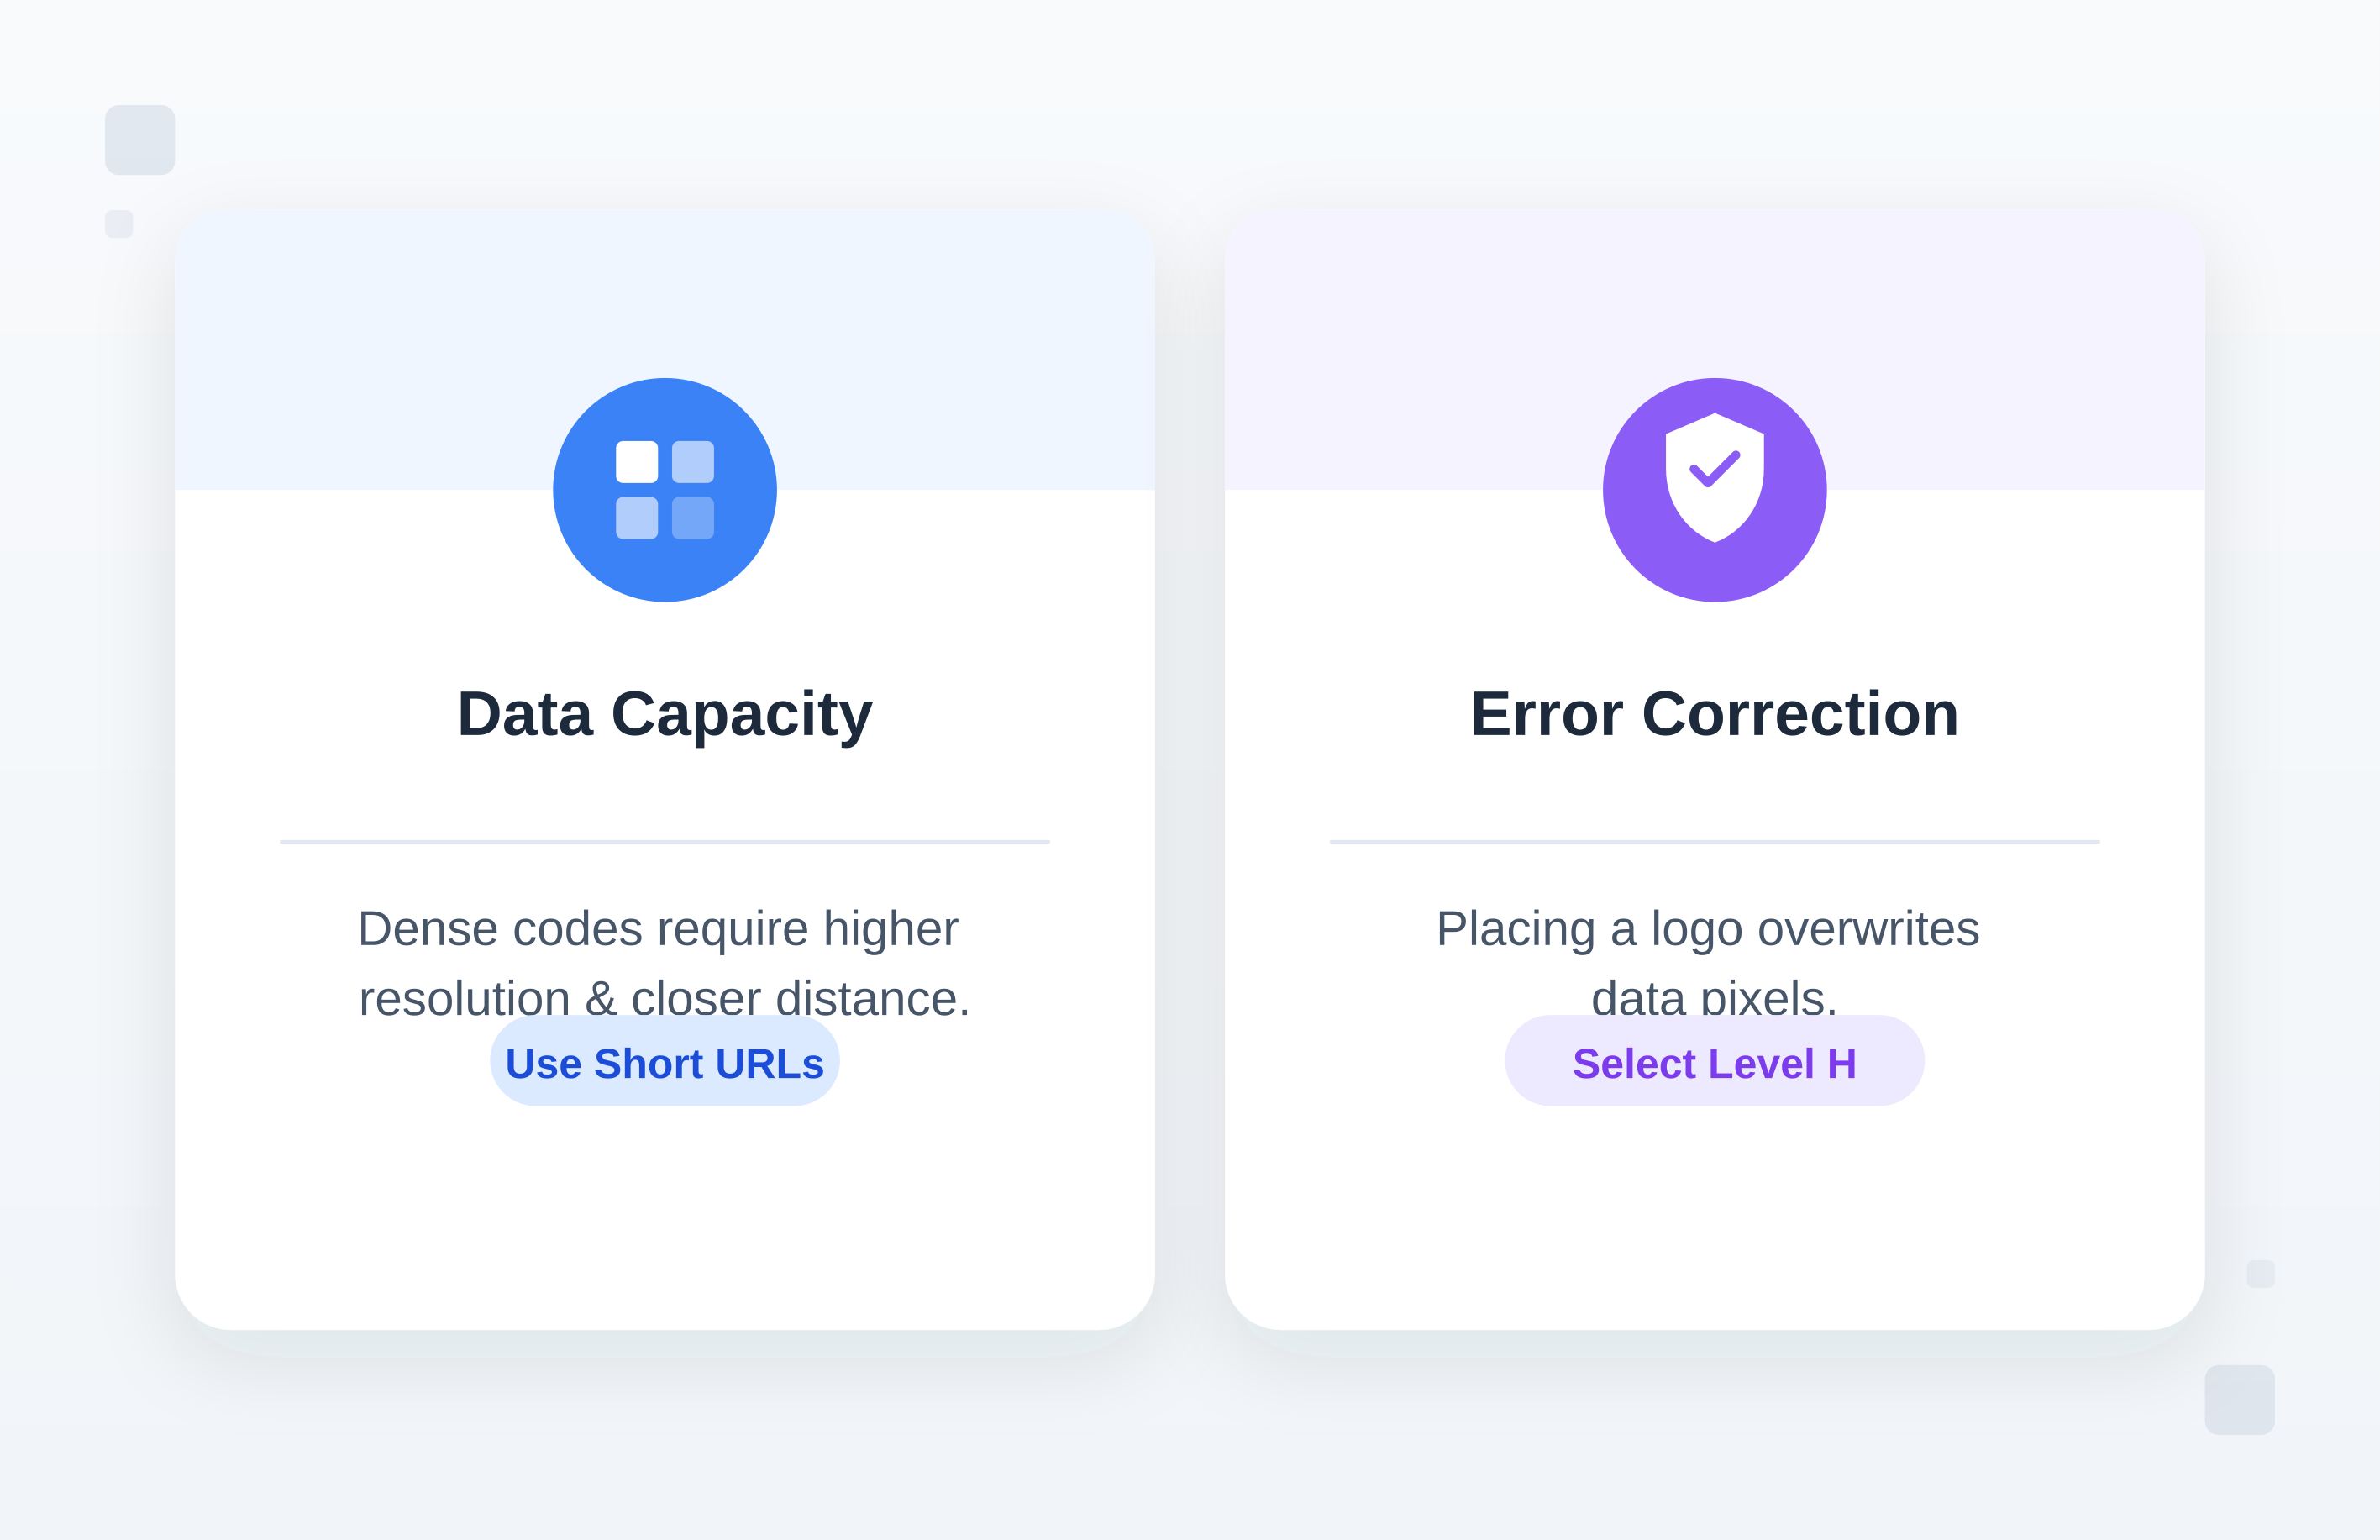
Task: Click empty white space below Select Level H
Action: click(1714, 1220)
